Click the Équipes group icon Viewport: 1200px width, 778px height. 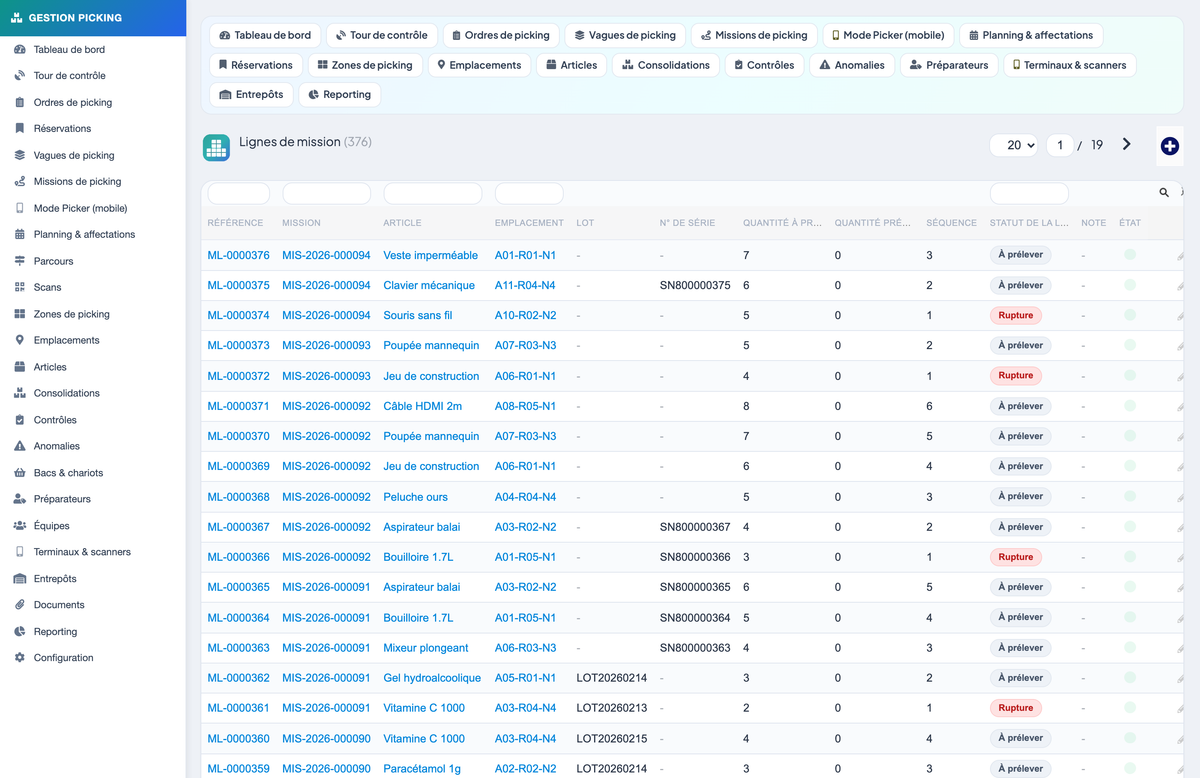tap(20, 526)
